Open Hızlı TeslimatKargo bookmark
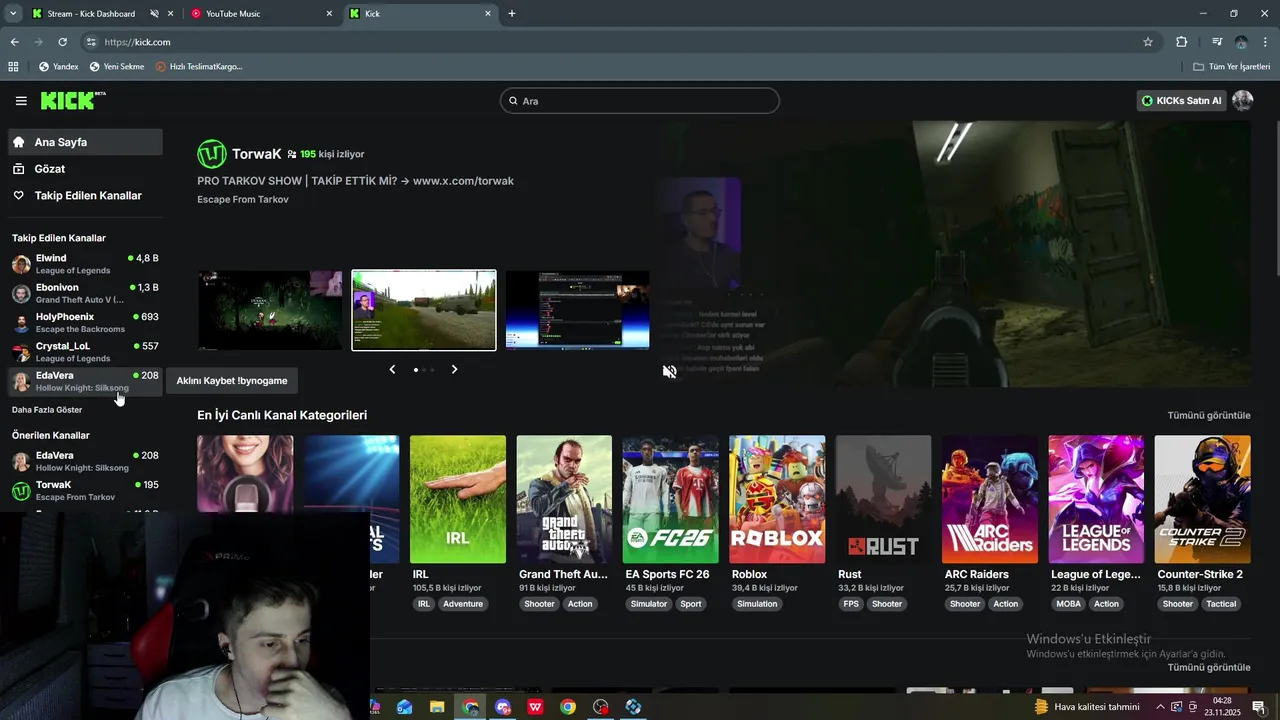This screenshot has width=1280, height=720. click(x=199, y=67)
